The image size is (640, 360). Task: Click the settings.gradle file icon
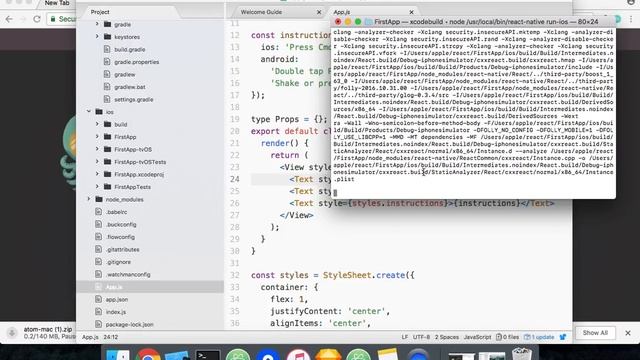(x=107, y=99)
